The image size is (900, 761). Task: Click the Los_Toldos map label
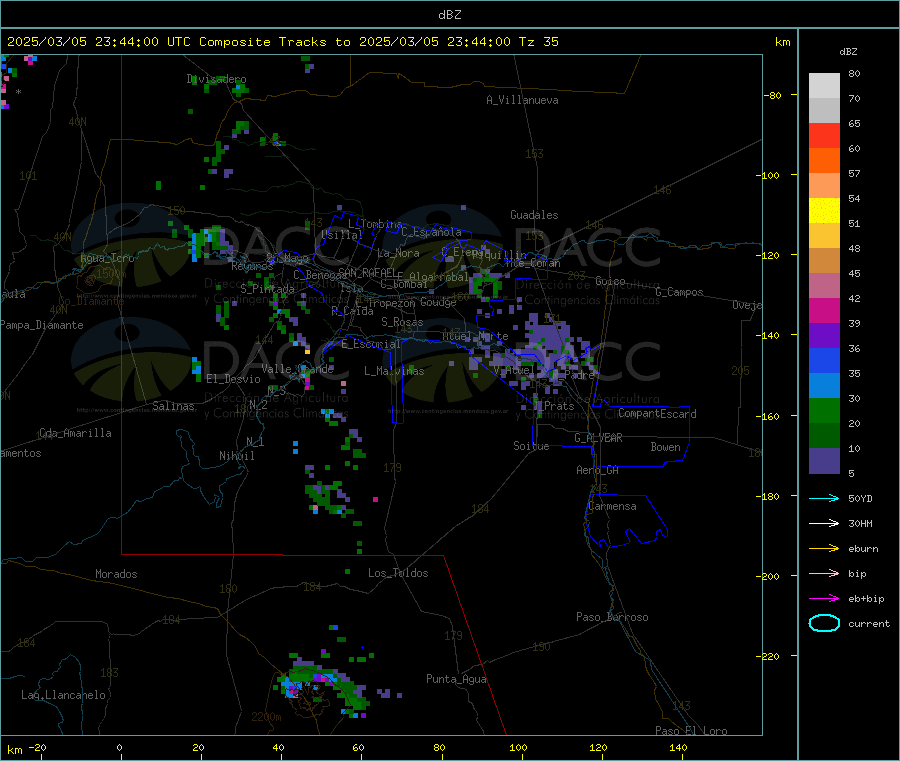(x=398, y=573)
